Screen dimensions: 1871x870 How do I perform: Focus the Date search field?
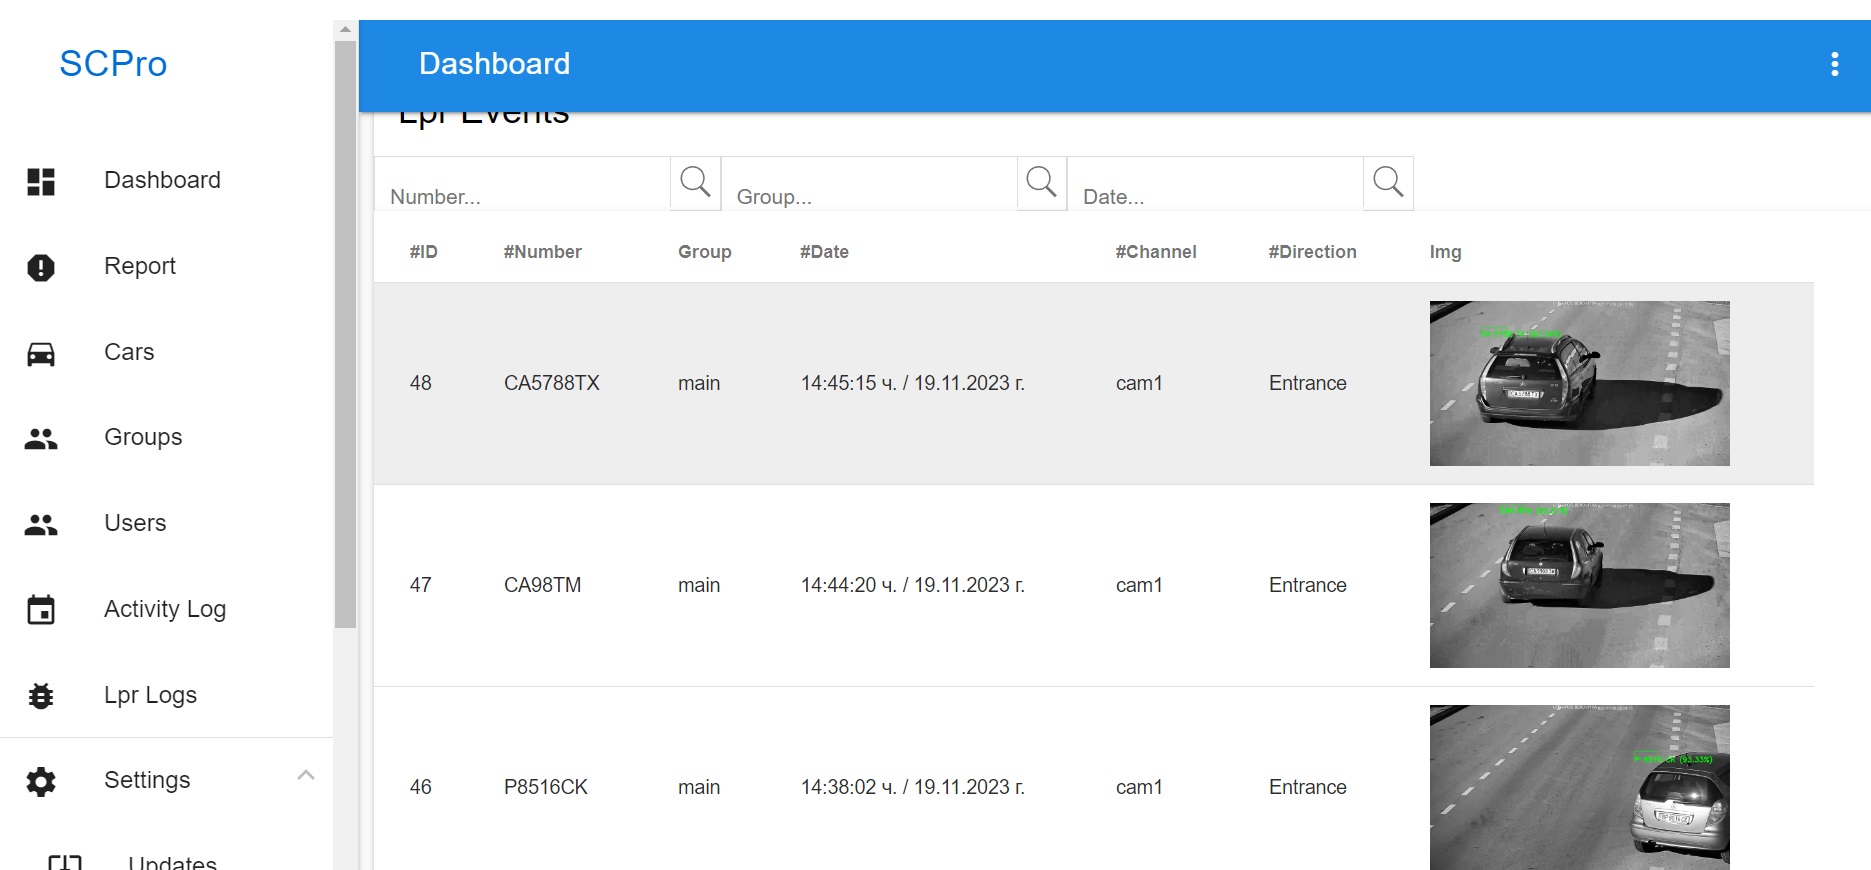point(1215,184)
